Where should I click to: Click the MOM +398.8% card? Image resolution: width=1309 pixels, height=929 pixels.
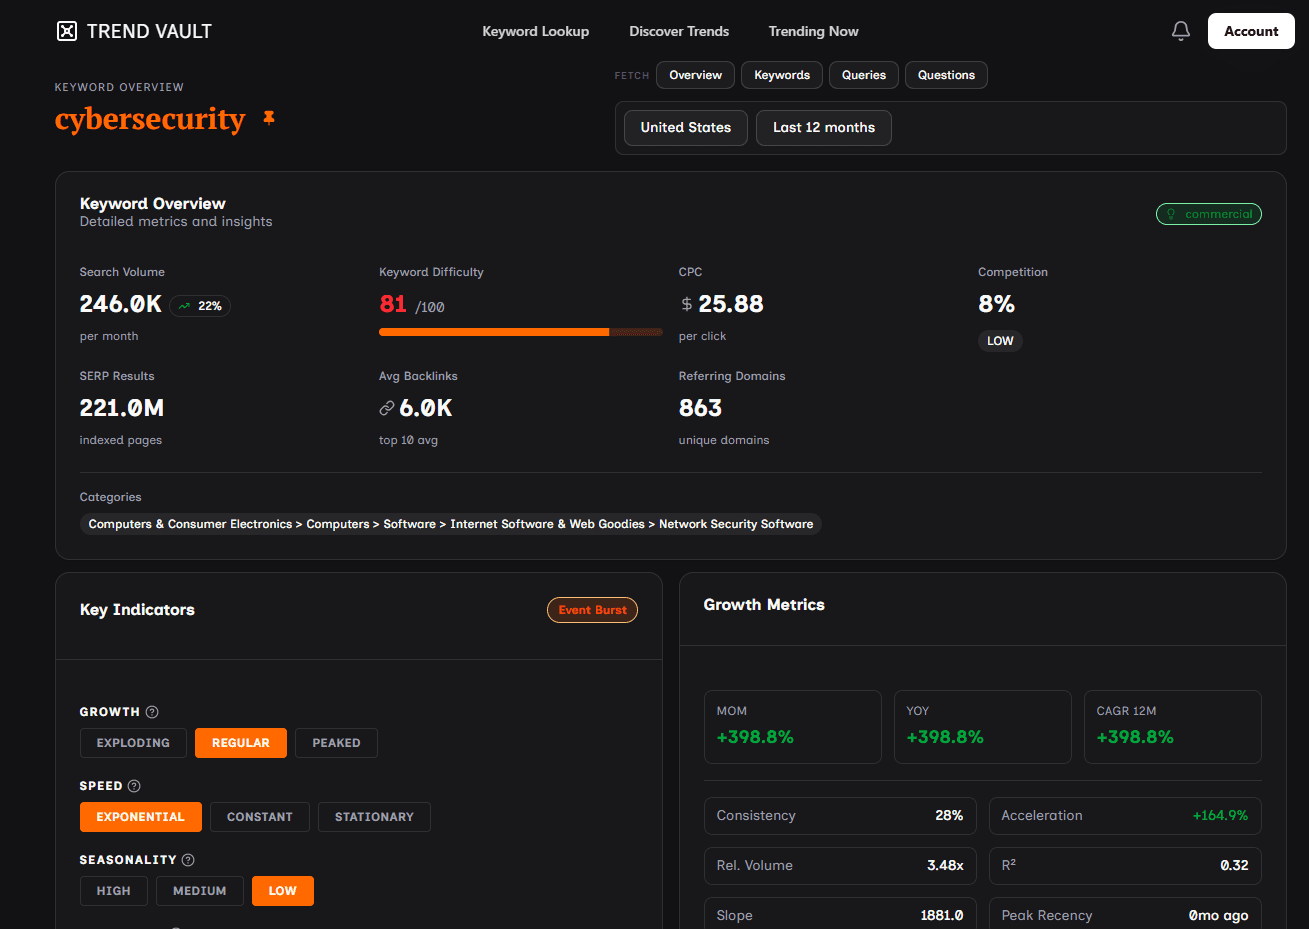(x=793, y=727)
